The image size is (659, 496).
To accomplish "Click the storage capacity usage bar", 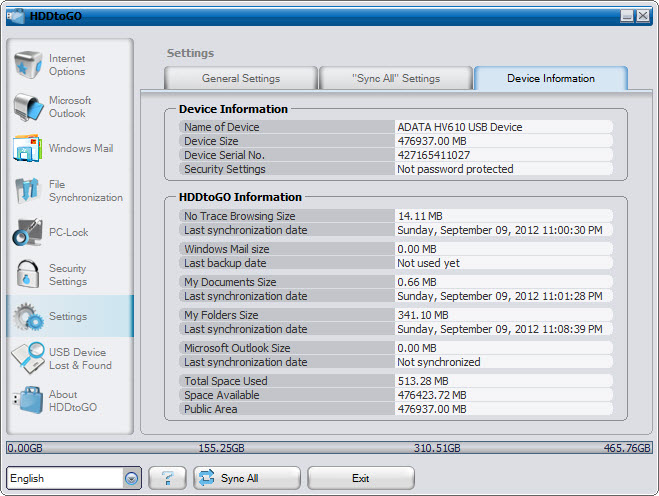I will 329,448.
